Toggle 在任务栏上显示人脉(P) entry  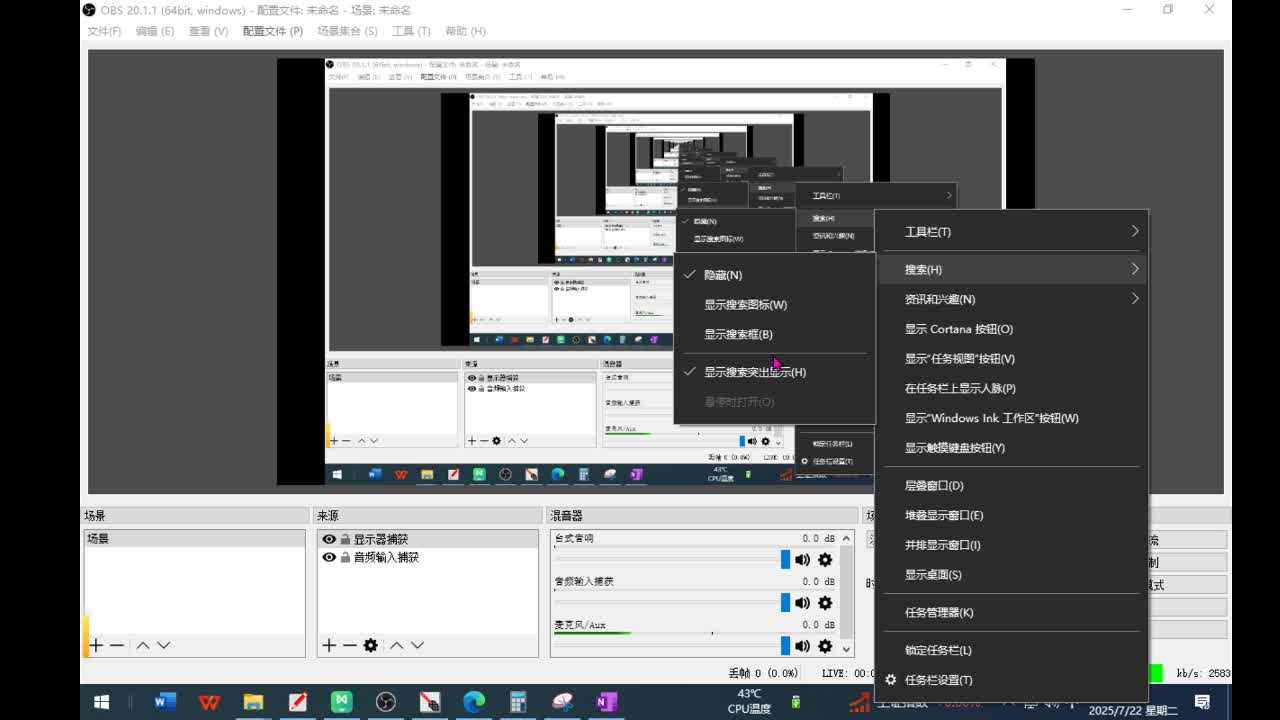coord(1012,388)
